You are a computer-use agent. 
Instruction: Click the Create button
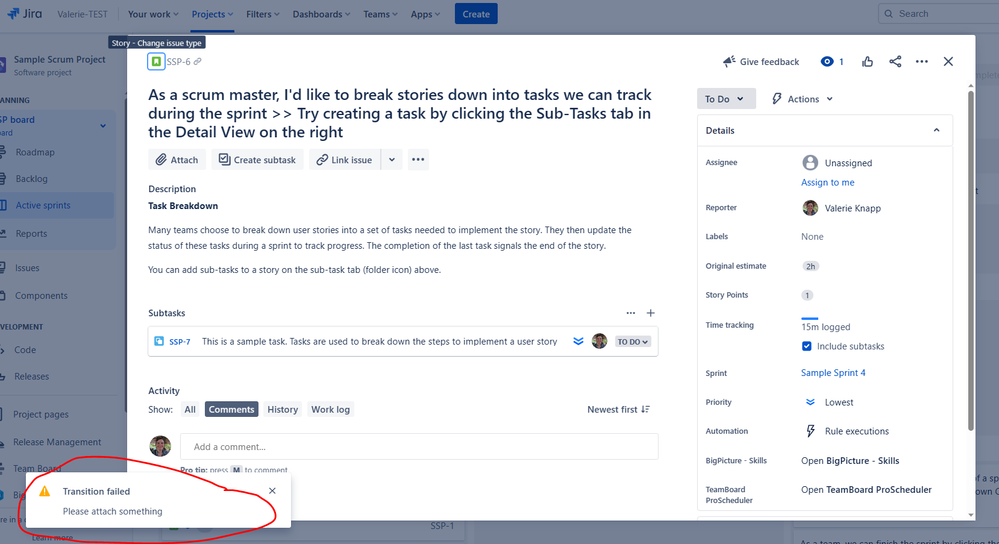(x=476, y=14)
